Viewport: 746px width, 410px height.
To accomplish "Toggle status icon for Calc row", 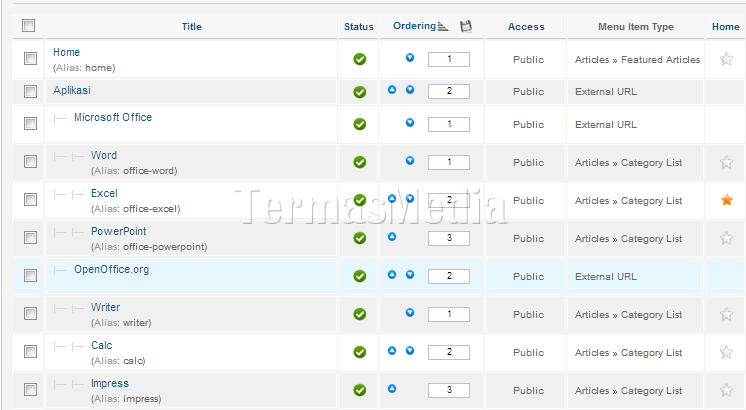I will (x=360, y=352).
